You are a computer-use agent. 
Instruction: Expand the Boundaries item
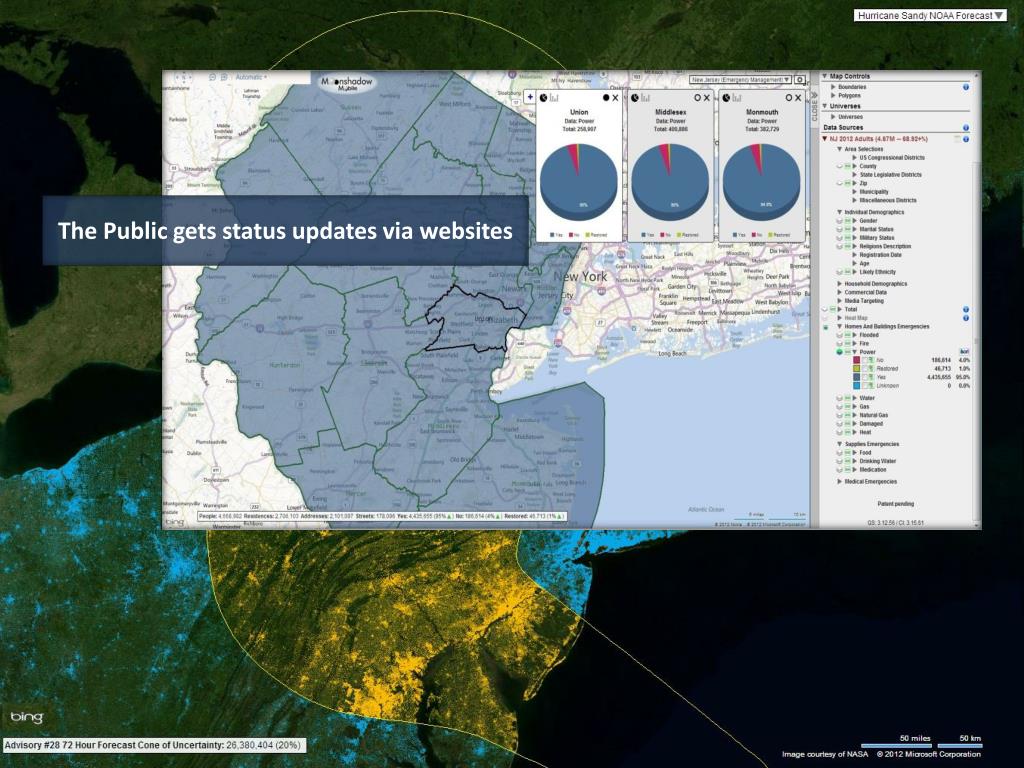[833, 87]
